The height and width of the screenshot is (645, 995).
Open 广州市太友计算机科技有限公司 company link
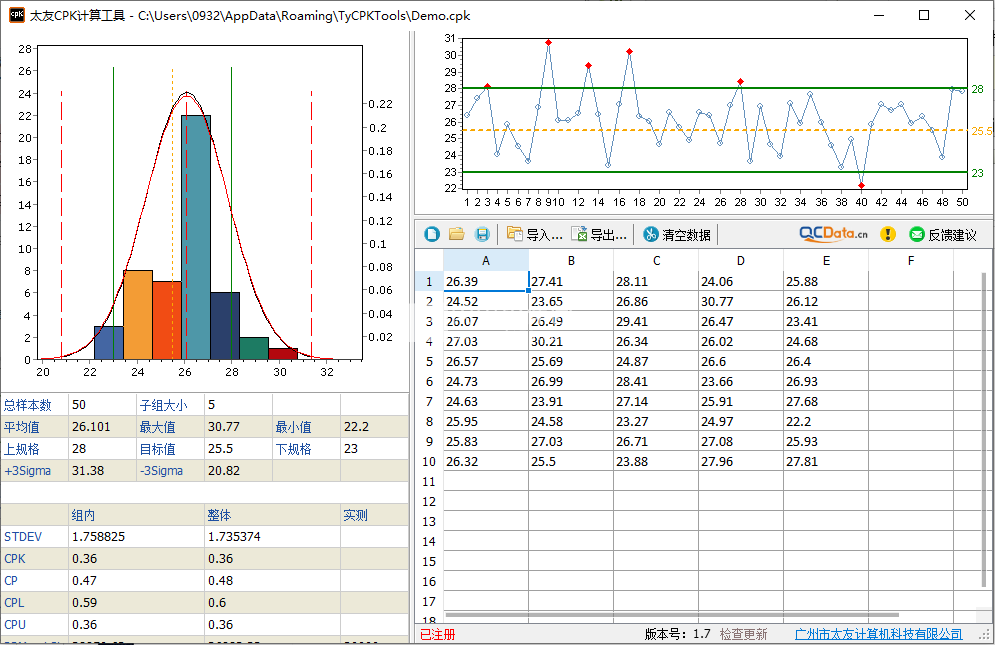[878, 634]
